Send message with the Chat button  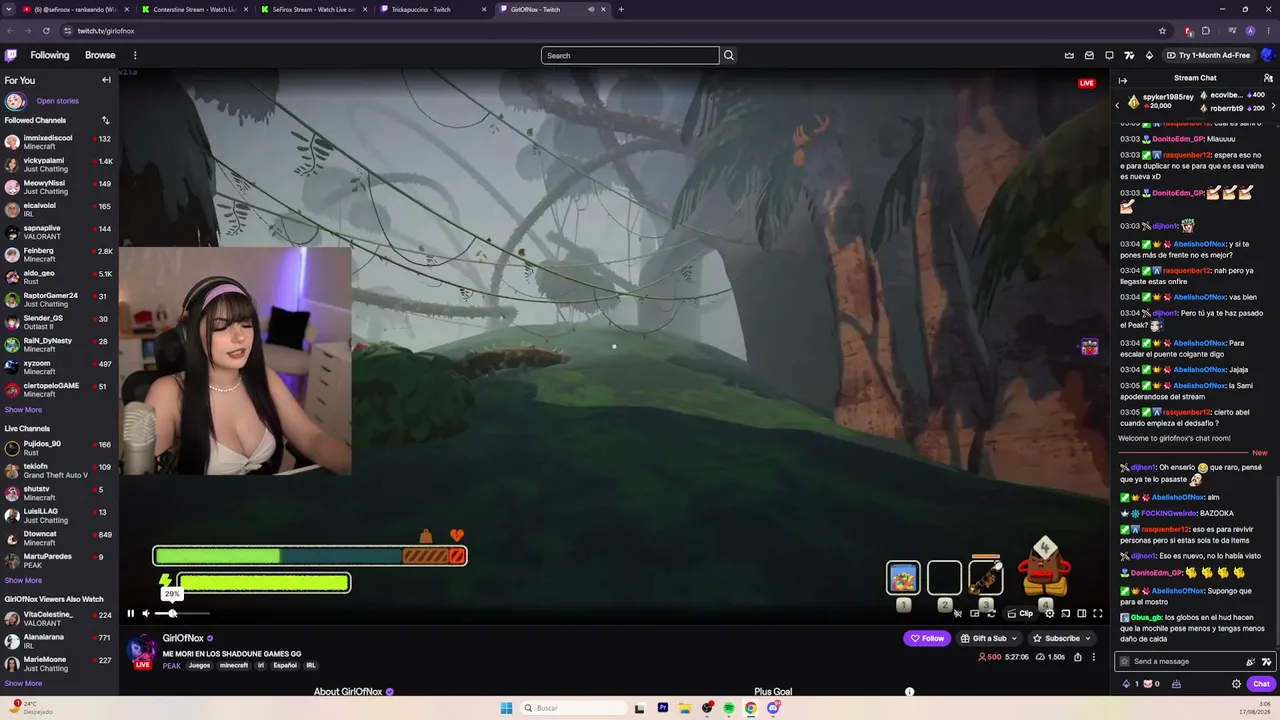[1261, 684]
